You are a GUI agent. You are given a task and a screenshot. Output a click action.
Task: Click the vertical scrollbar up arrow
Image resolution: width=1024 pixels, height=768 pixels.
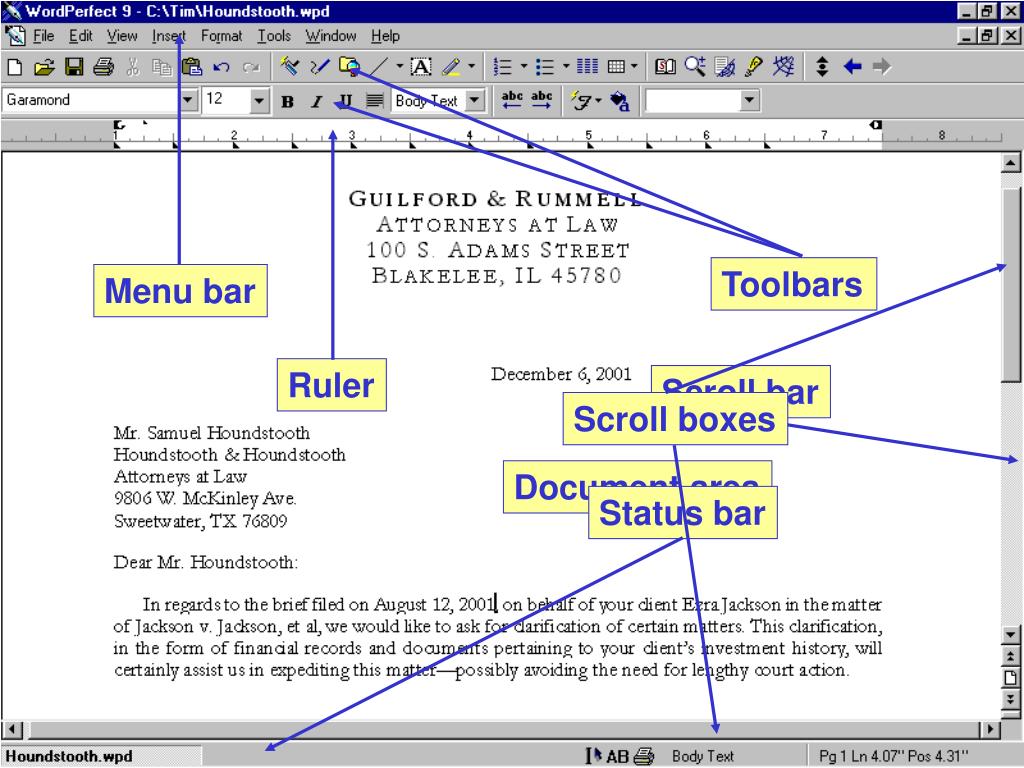pyautogui.click(x=1011, y=163)
